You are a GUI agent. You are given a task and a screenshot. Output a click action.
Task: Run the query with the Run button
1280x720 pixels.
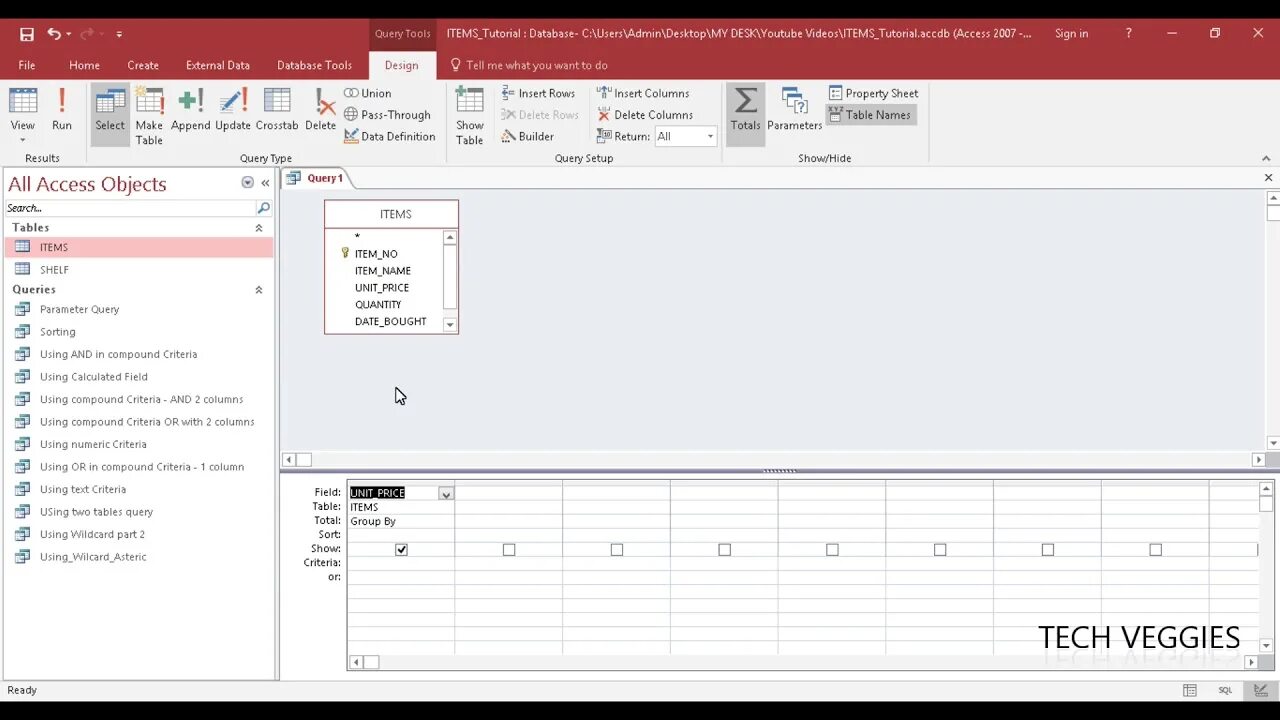tap(62, 110)
